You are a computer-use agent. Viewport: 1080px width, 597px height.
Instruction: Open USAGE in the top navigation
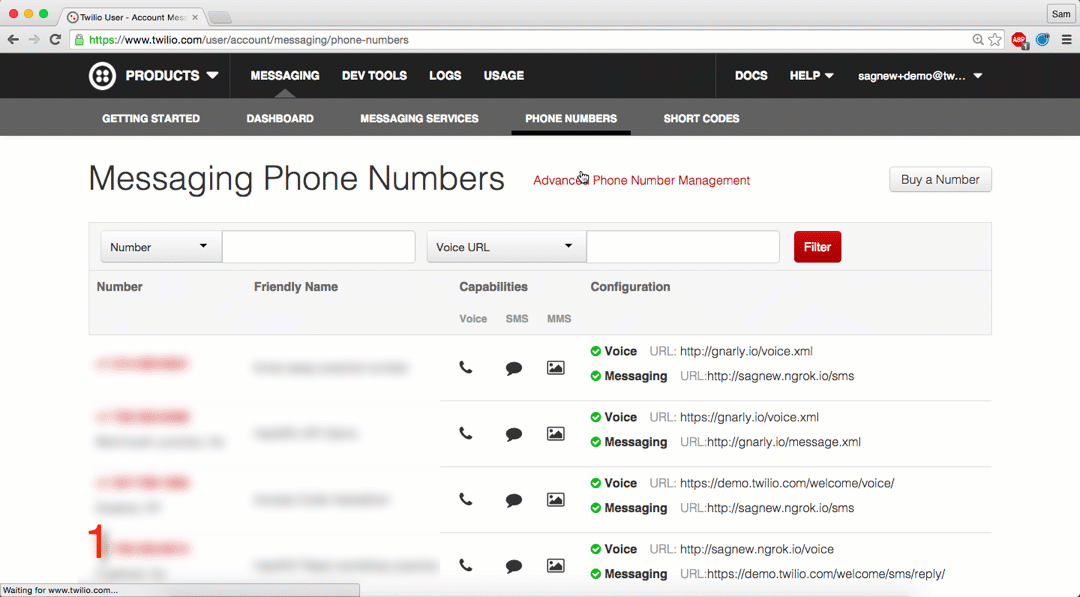pyautogui.click(x=503, y=76)
